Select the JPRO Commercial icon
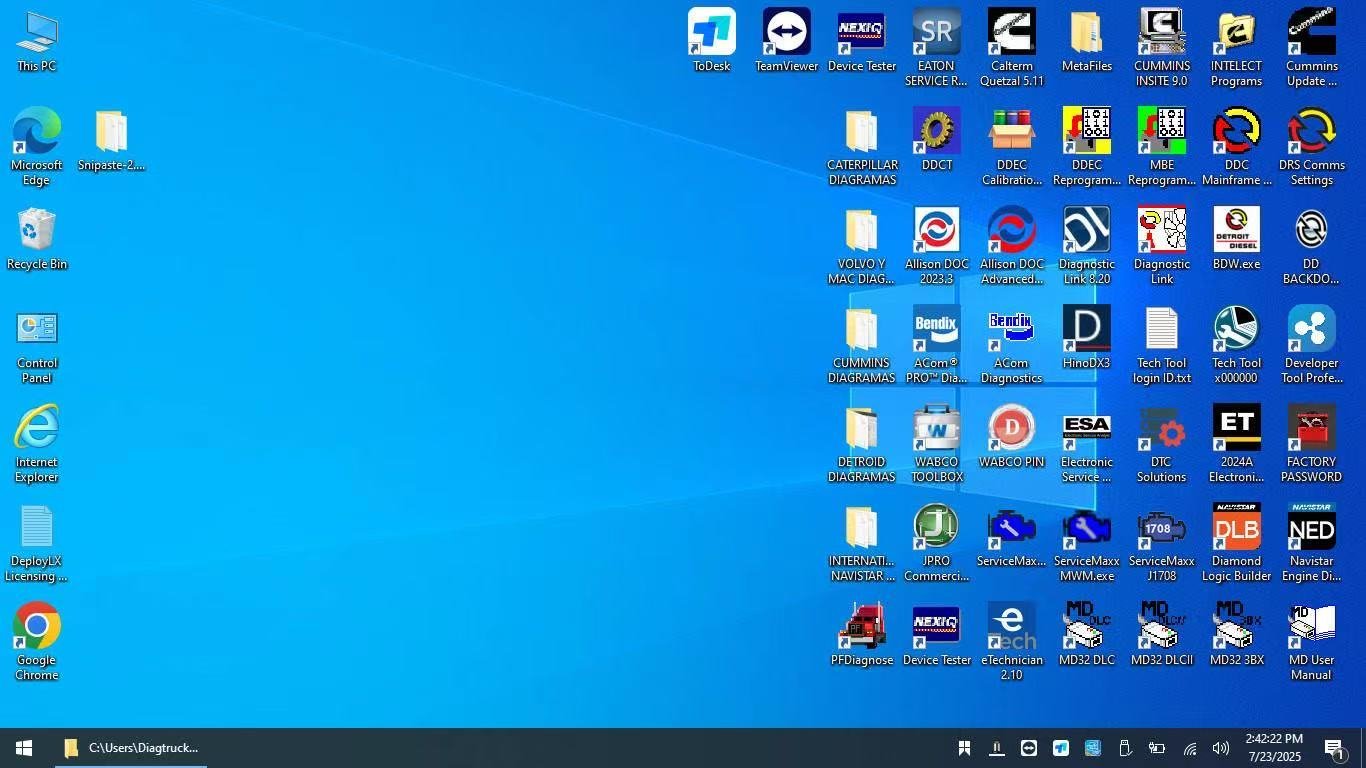 coord(936,528)
